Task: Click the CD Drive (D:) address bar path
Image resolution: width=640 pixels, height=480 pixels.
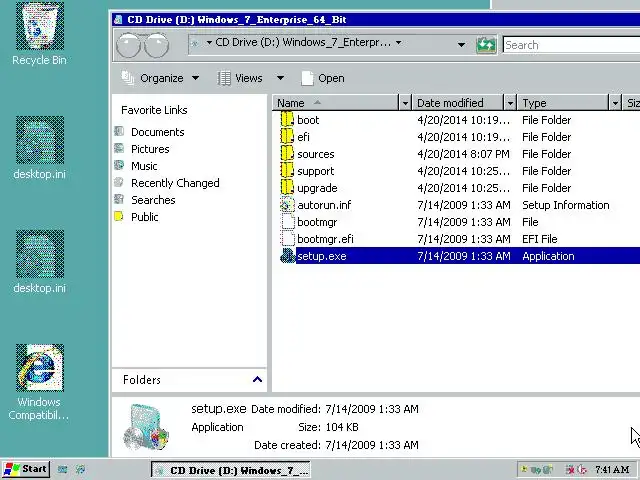Action: point(303,42)
